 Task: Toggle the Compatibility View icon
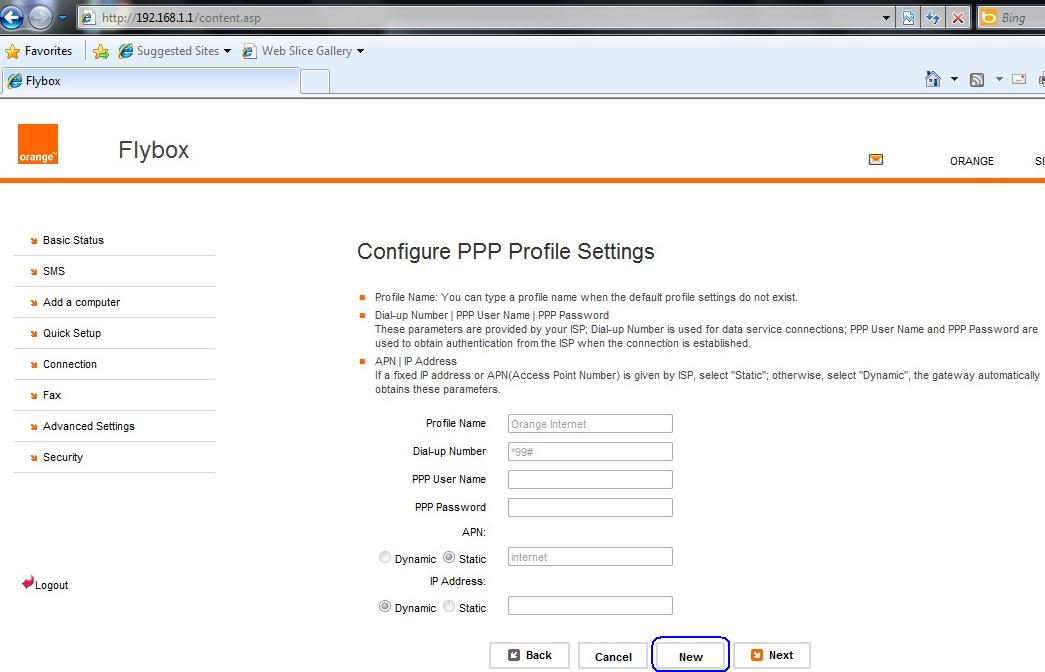point(908,18)
